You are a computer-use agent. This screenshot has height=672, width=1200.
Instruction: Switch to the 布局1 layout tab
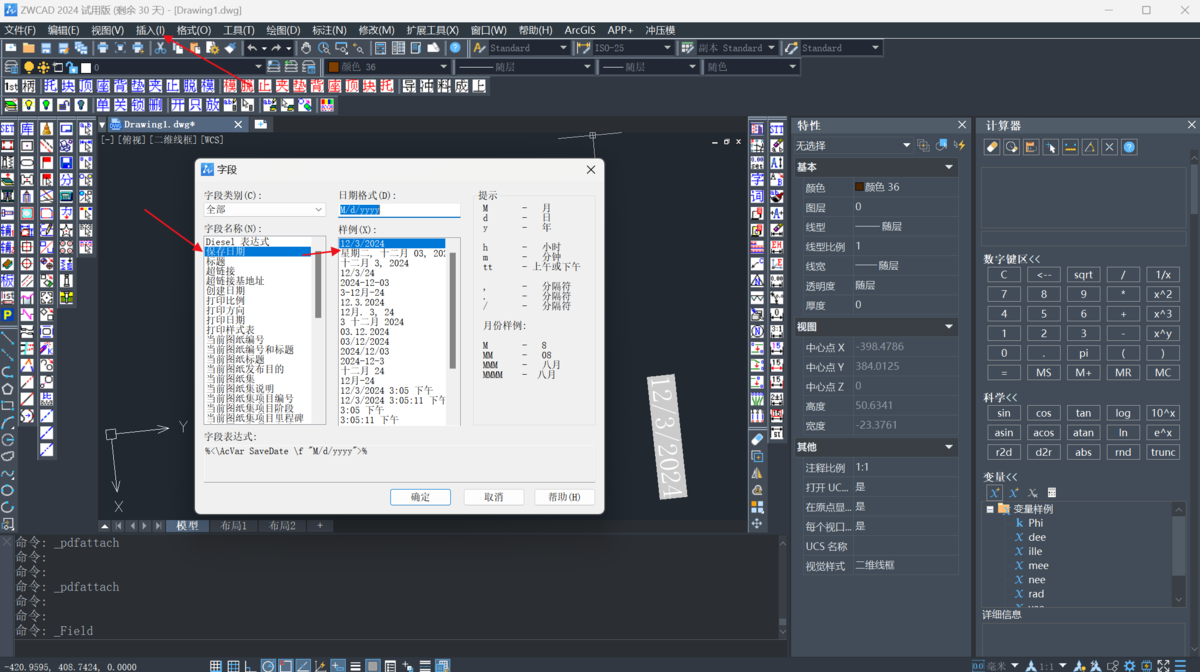(233, 526)
